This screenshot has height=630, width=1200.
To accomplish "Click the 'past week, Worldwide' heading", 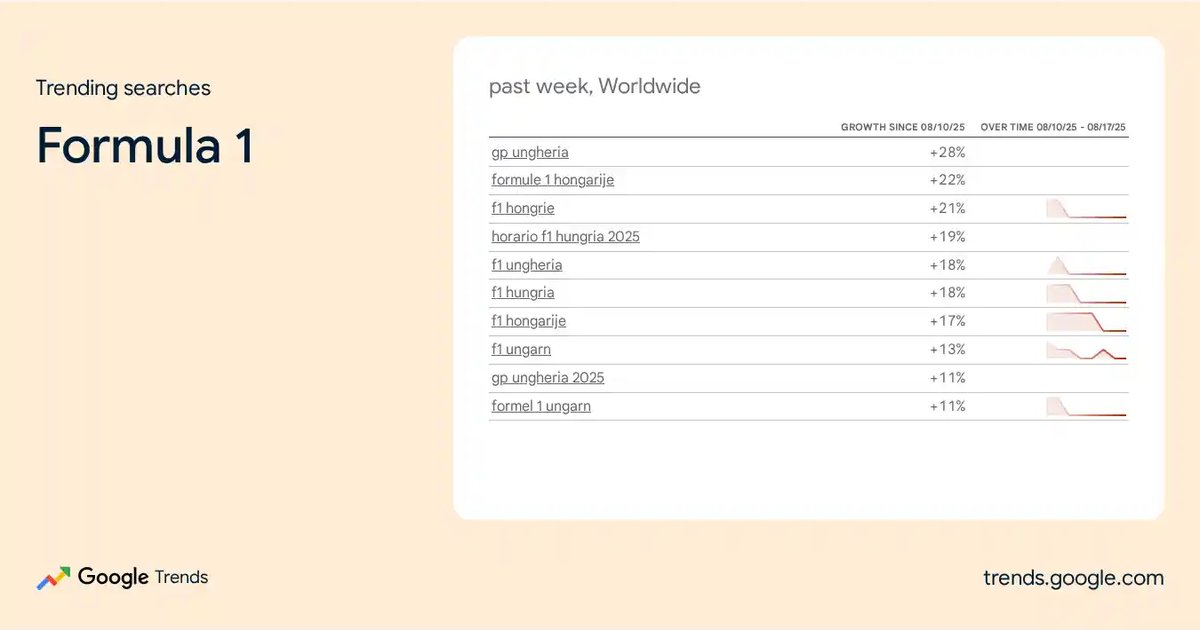I will click(595, 87).
